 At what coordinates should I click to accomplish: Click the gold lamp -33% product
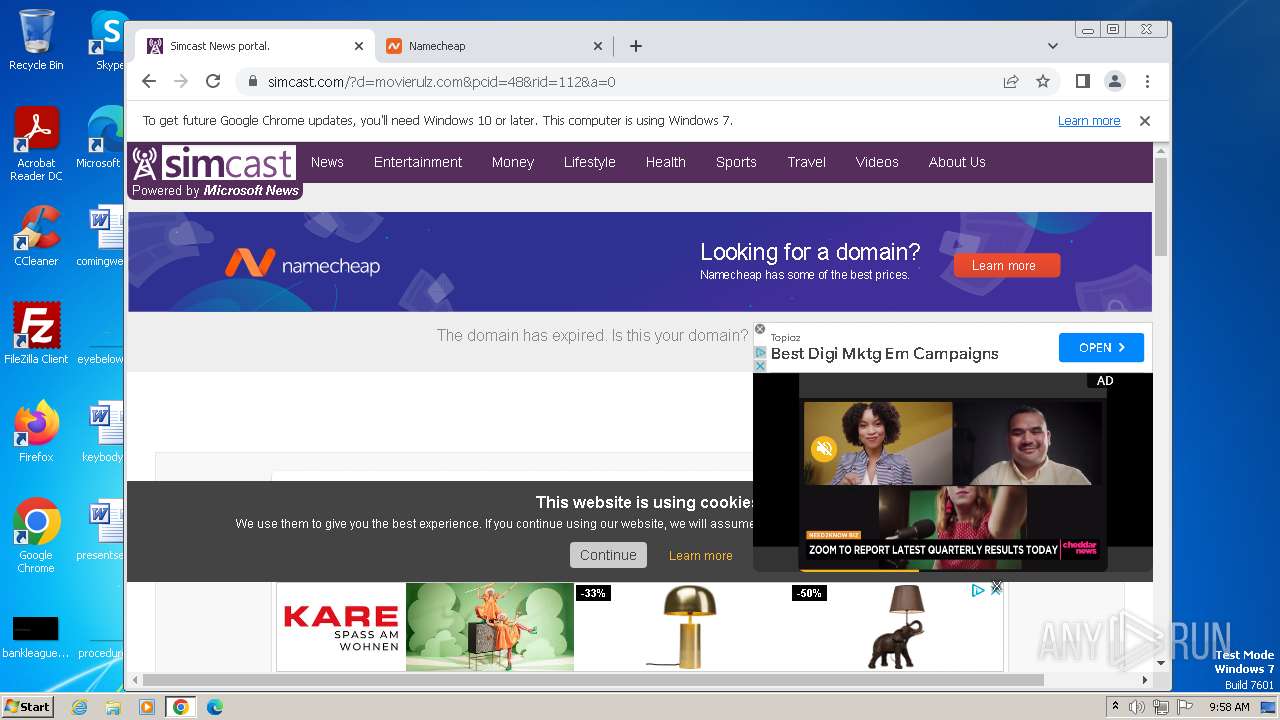click(x=682, y=627)
